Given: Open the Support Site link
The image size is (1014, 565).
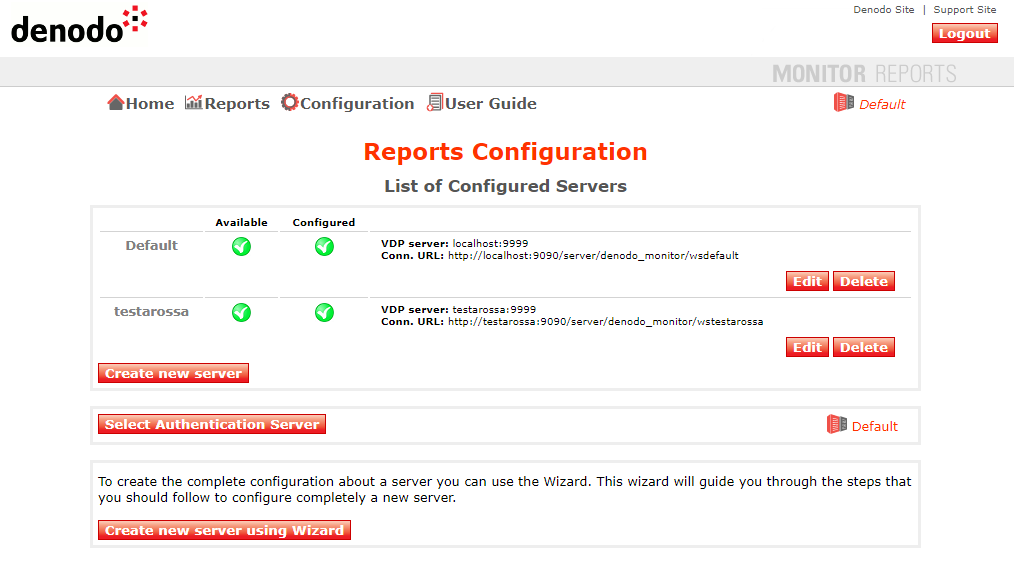Looking at the screenshot, I should pyautogui.click(x=964, y=10).
